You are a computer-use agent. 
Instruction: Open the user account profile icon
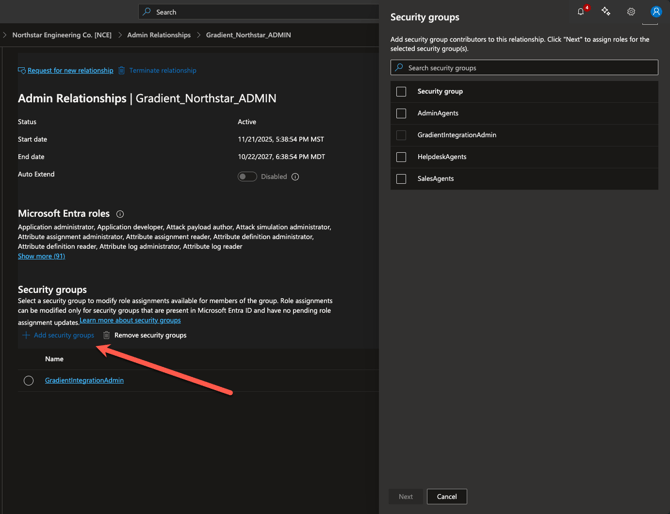coord(656,12)
